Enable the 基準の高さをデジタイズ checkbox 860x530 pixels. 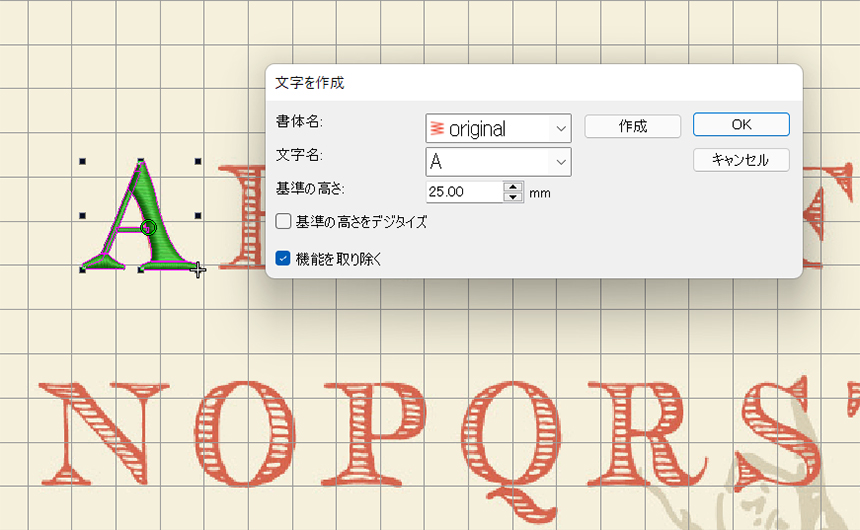point(283,222)
